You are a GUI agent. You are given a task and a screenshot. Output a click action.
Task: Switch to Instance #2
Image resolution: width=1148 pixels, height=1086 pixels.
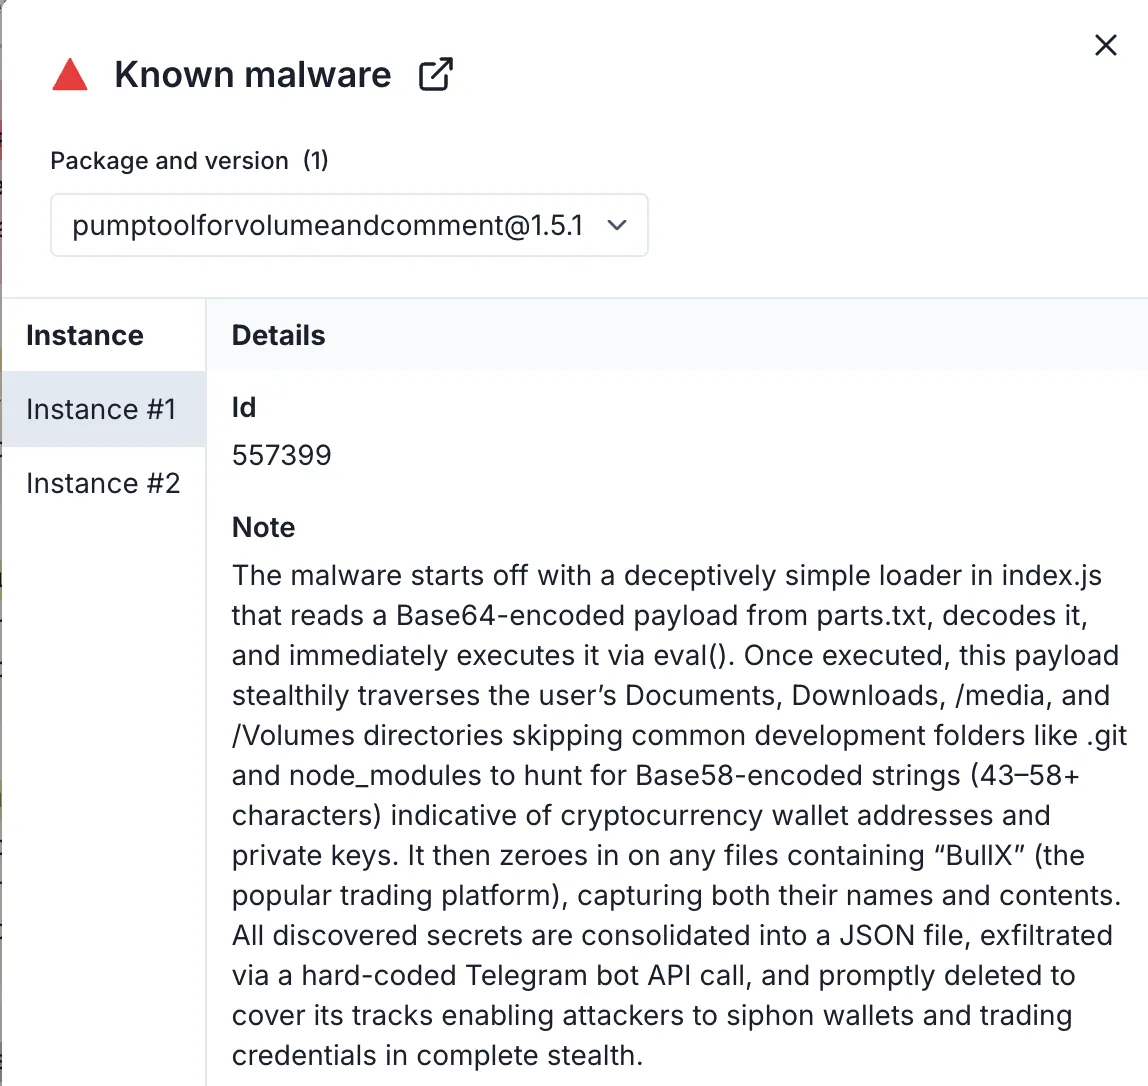(x=103, y=483)
